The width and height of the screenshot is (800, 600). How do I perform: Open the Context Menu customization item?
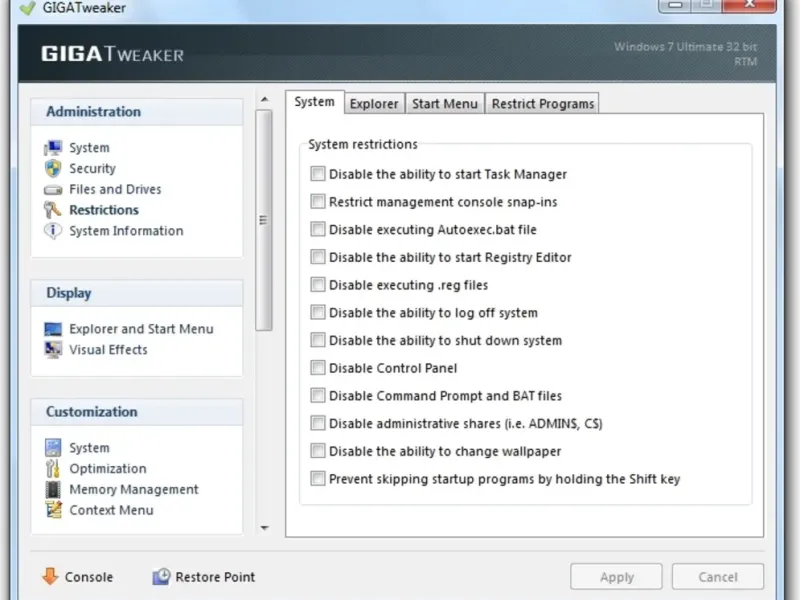pos(111,510)
